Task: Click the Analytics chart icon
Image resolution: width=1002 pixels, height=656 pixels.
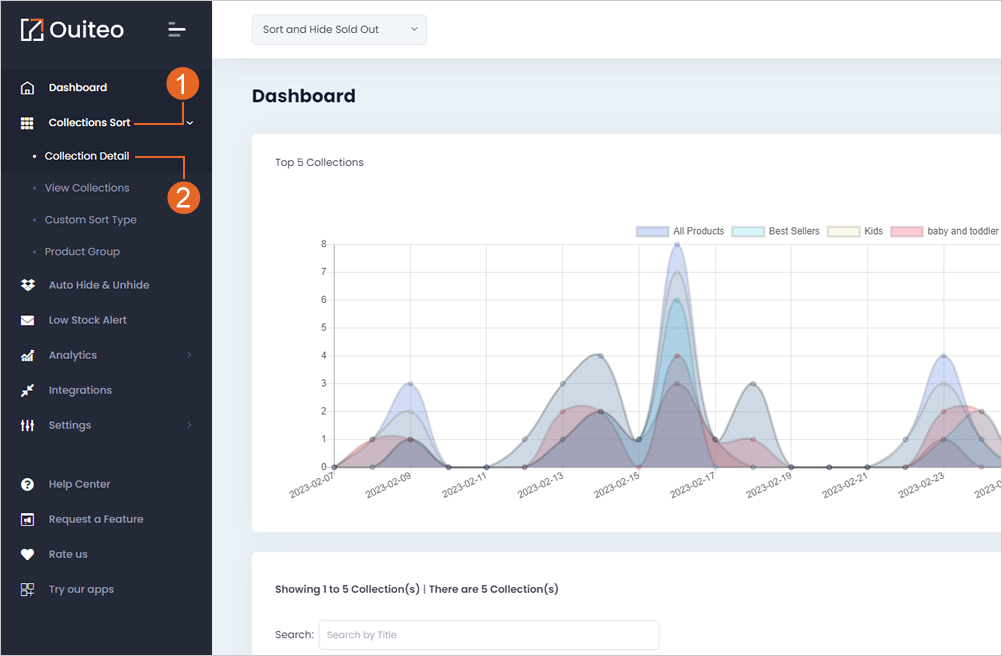Action: coord(27,355)
